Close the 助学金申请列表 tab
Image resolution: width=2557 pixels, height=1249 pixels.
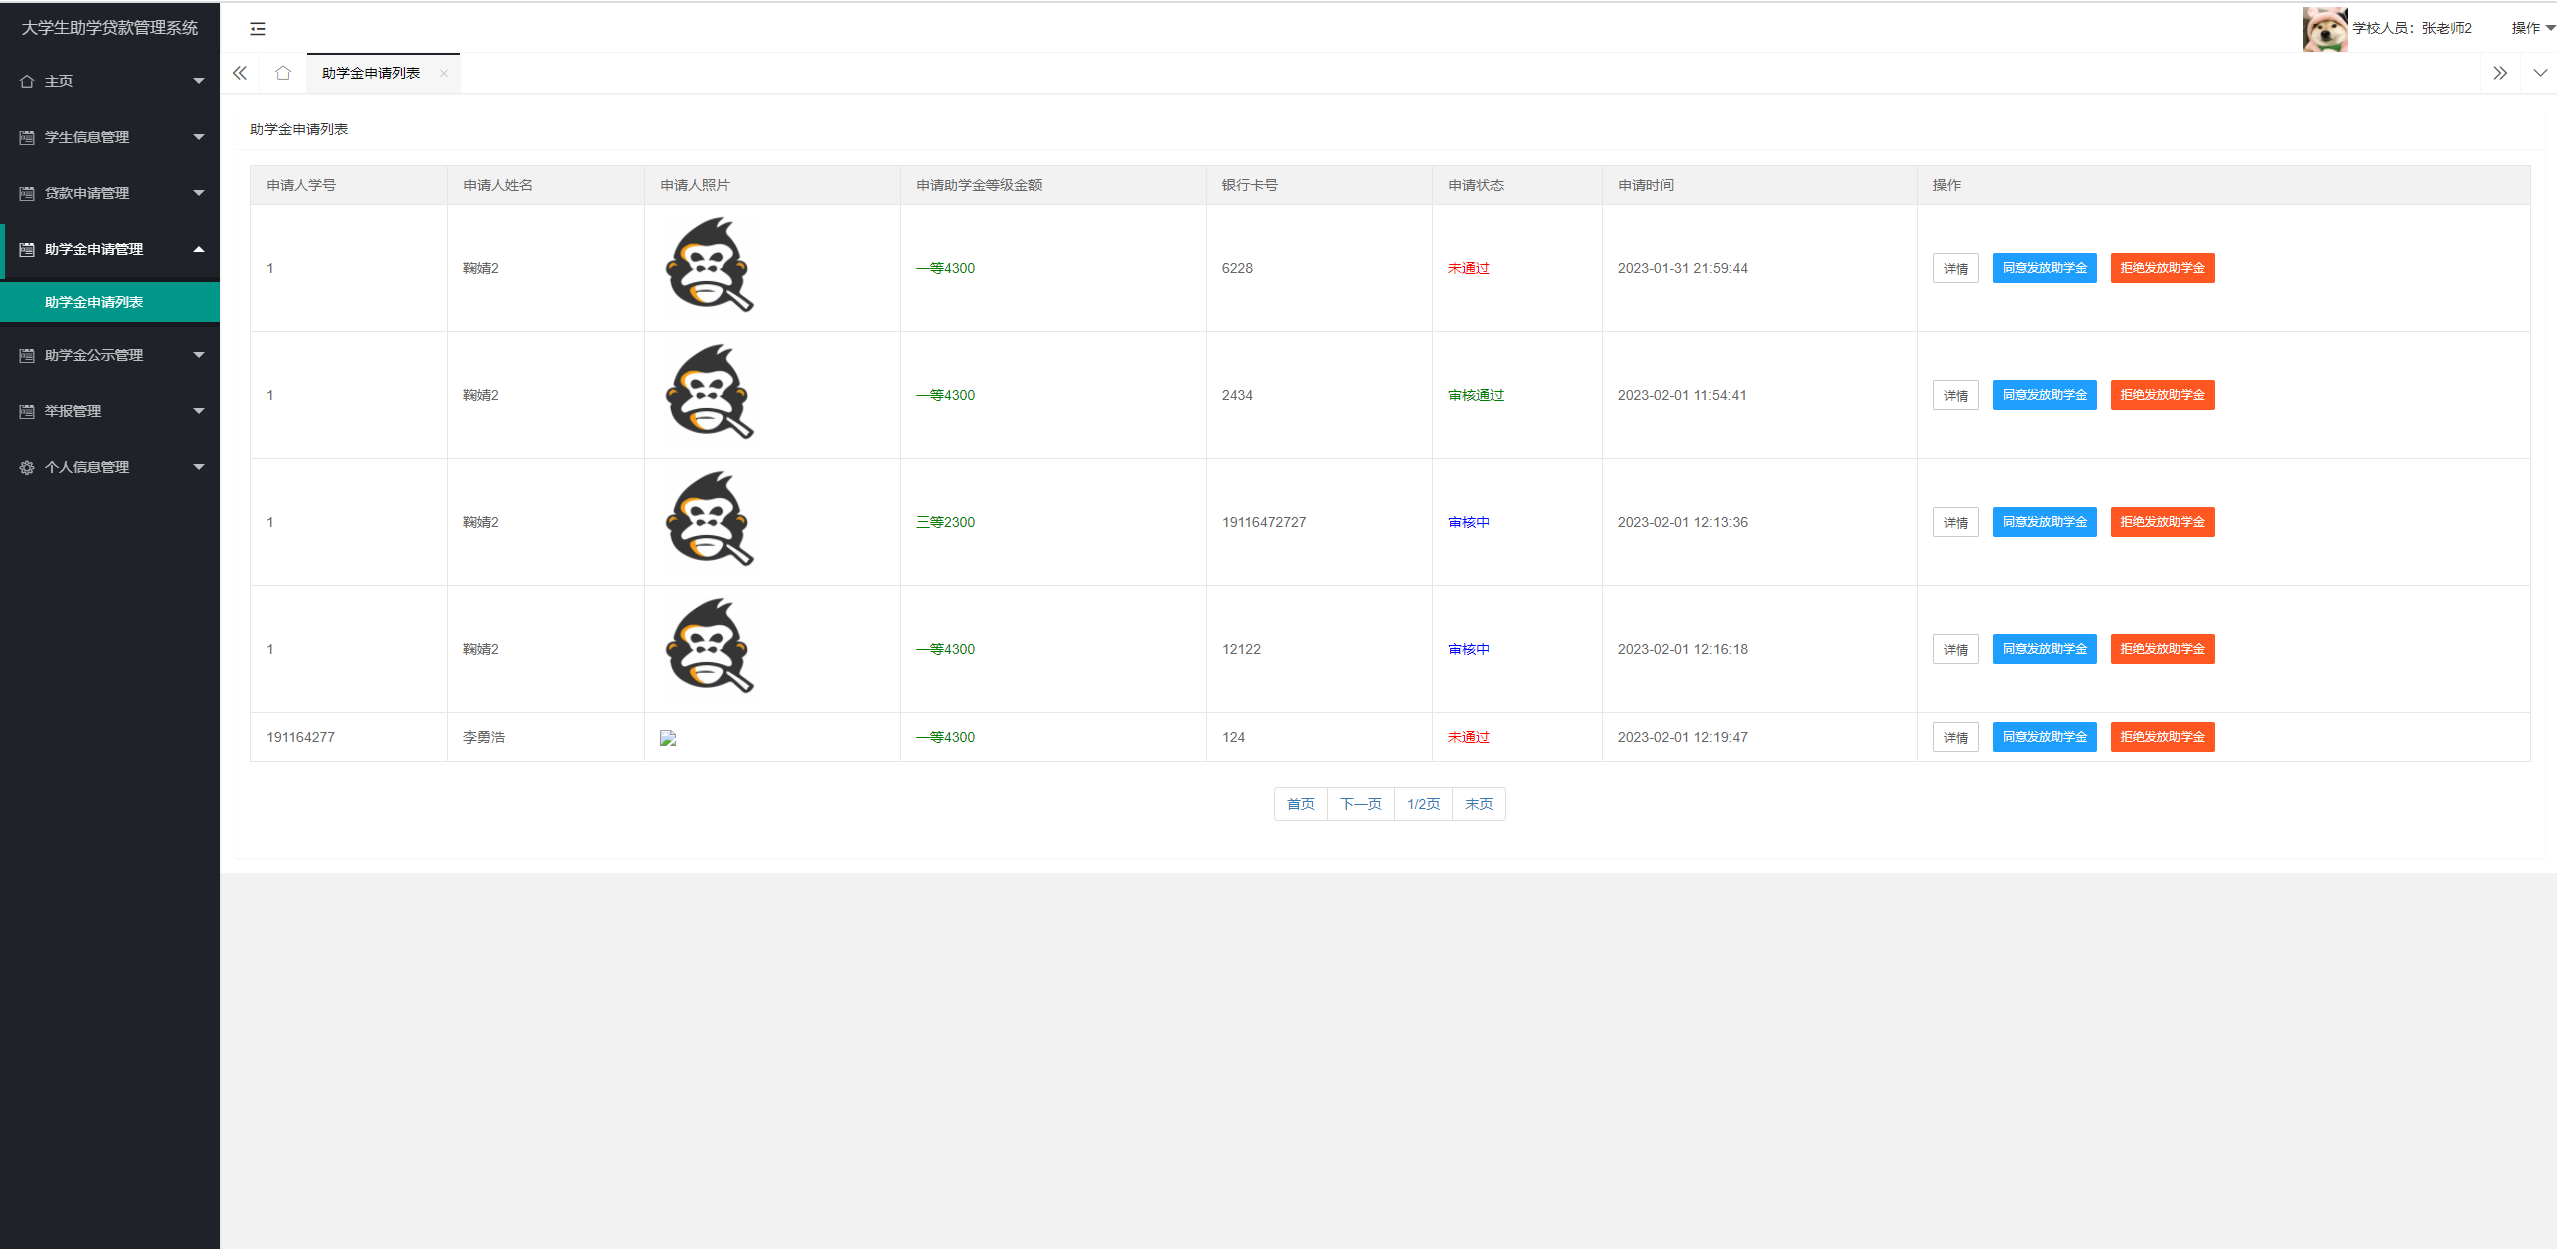(444, 73)
